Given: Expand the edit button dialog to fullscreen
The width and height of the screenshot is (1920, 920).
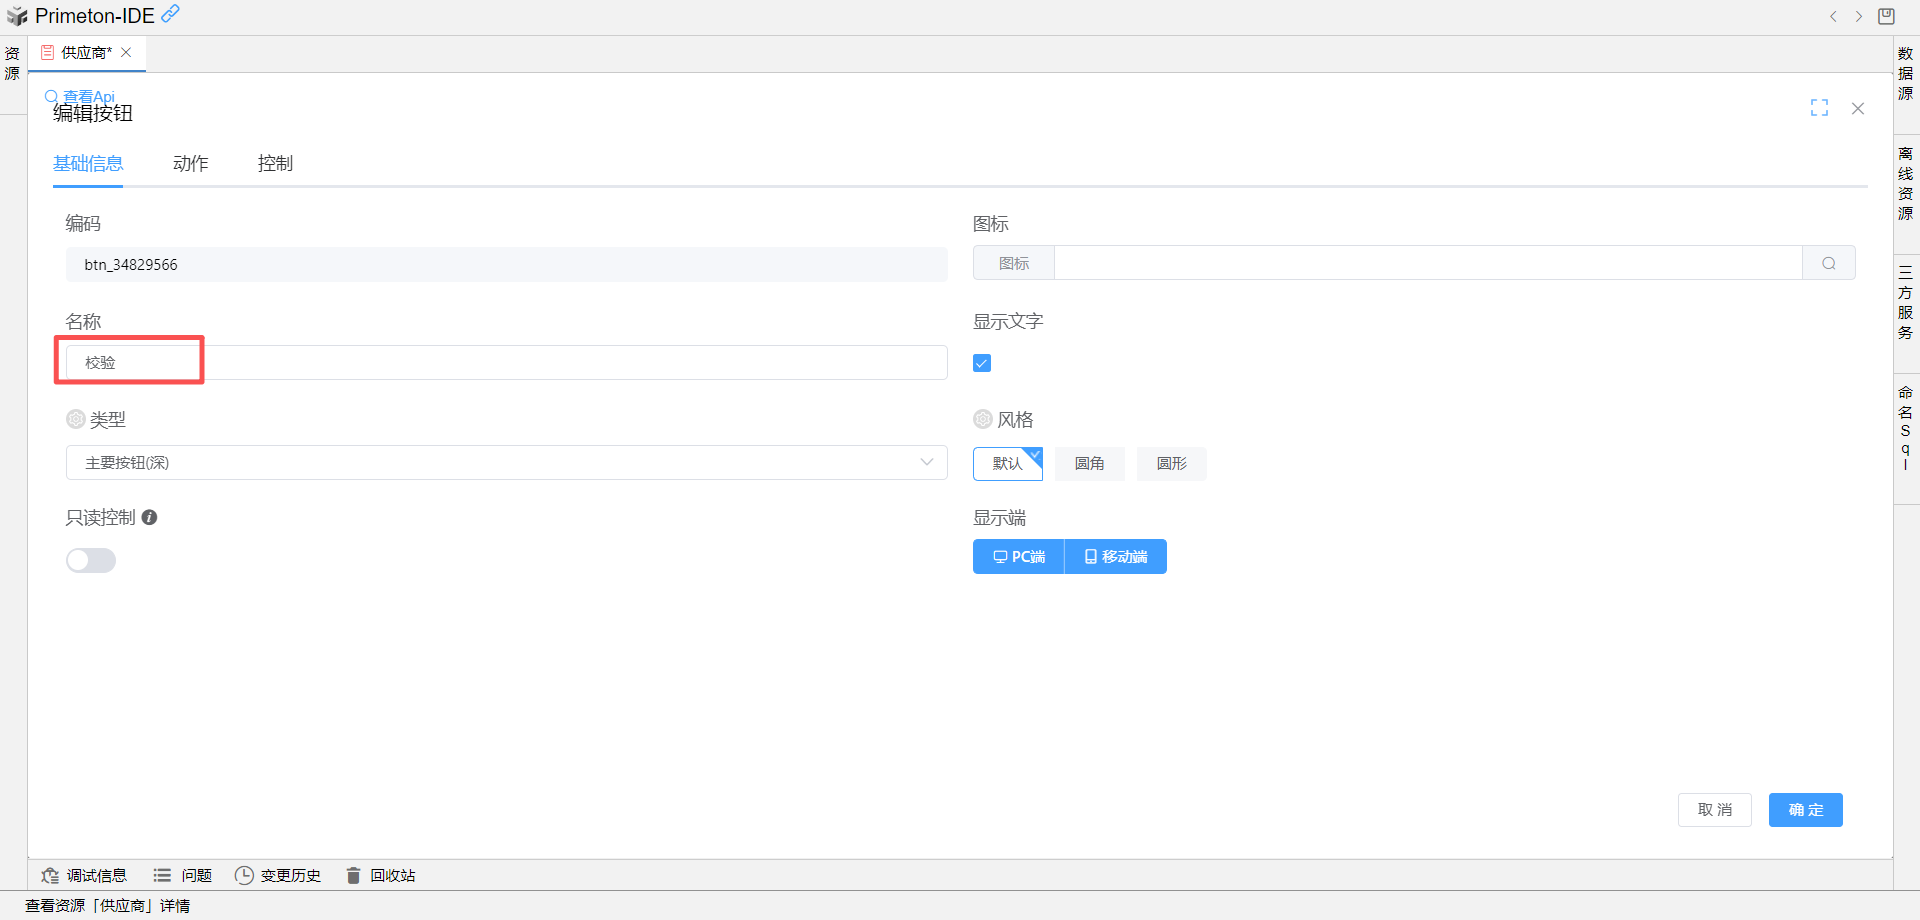Looking at the screenshot, I should pos(1819,108).
